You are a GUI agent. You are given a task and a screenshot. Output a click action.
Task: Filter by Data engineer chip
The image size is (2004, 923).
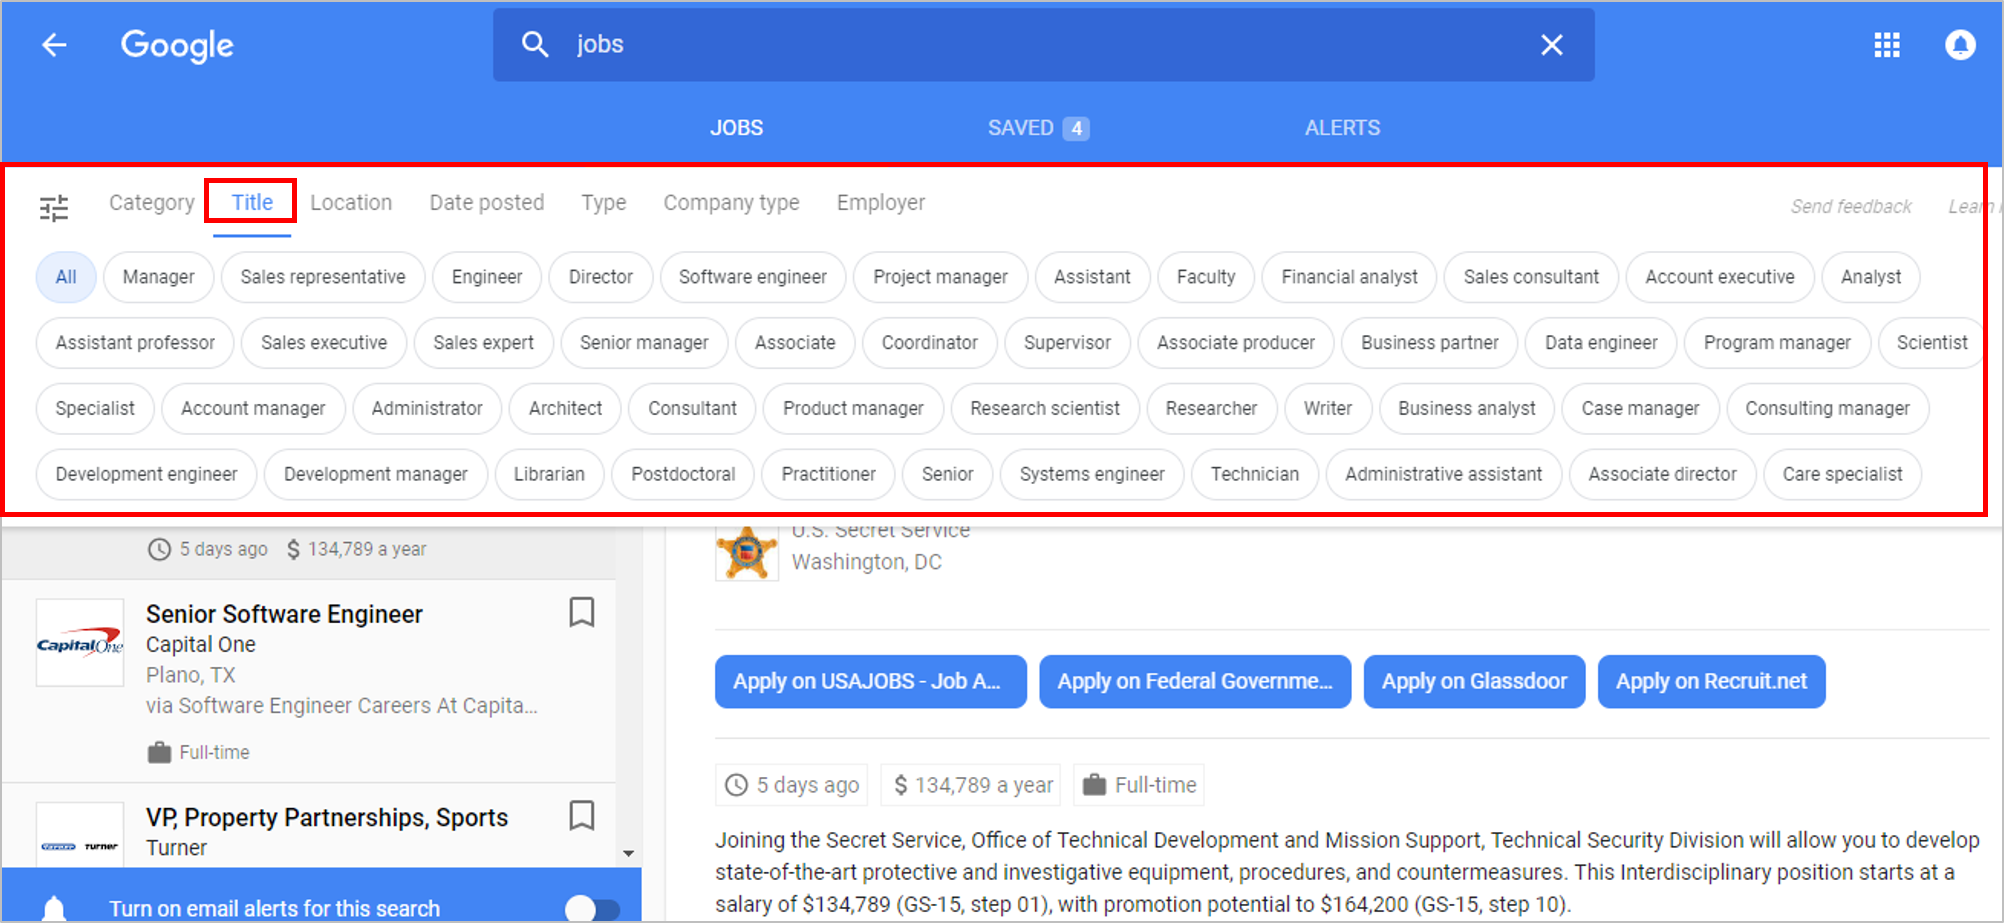1601,343
